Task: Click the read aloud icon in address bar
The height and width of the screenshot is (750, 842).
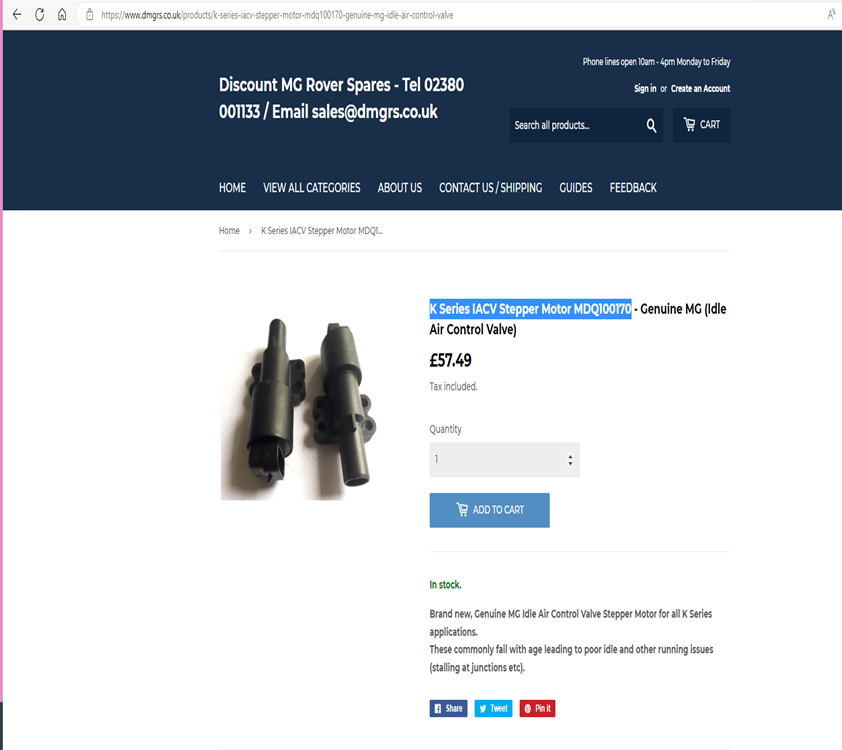Action: click(831, 14)
